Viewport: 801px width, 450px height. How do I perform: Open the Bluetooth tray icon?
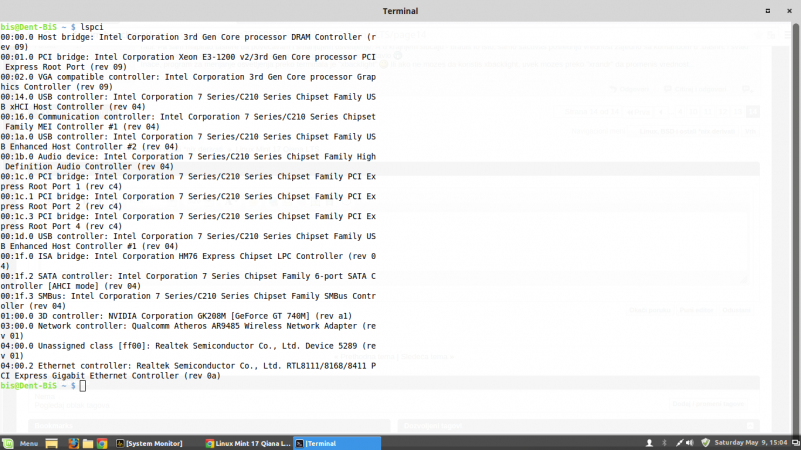point(664,443)
